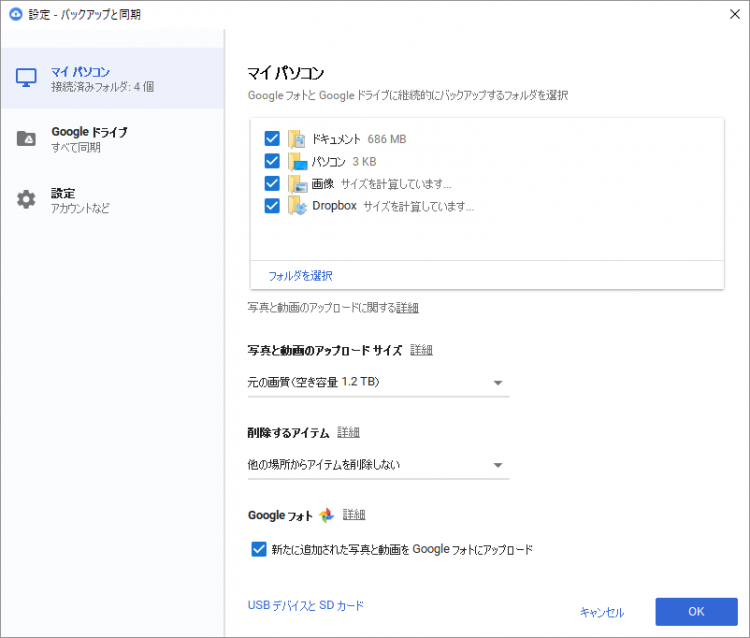Click the 3 KB size text

point(364,162)
